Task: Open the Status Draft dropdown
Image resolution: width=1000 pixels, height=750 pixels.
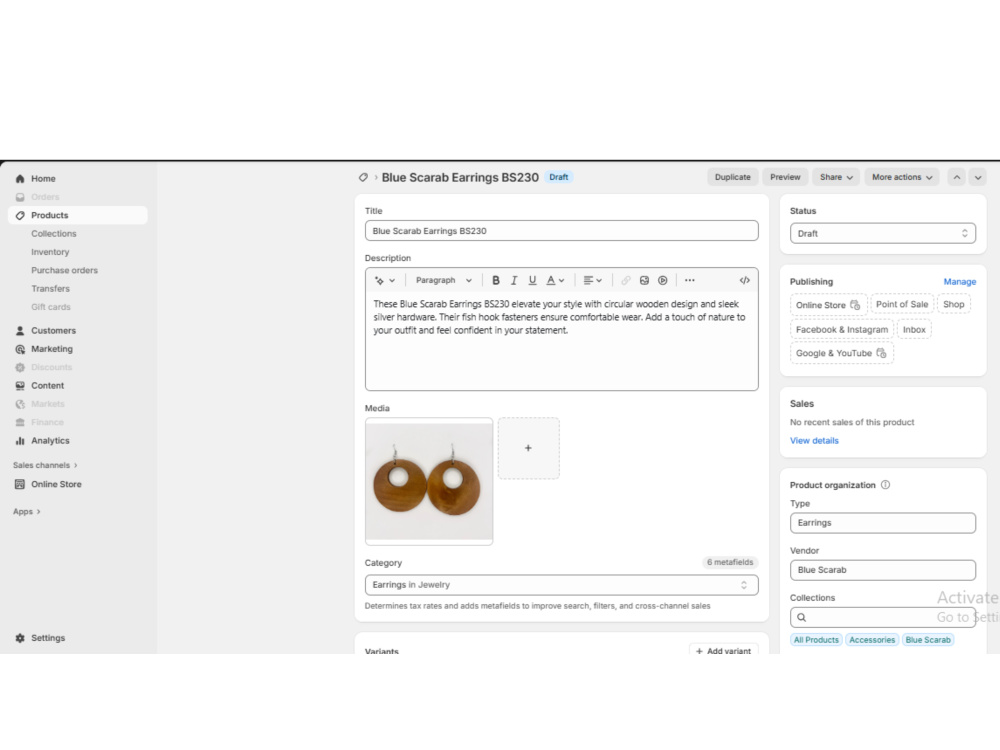Action: [x=883, y=233]
